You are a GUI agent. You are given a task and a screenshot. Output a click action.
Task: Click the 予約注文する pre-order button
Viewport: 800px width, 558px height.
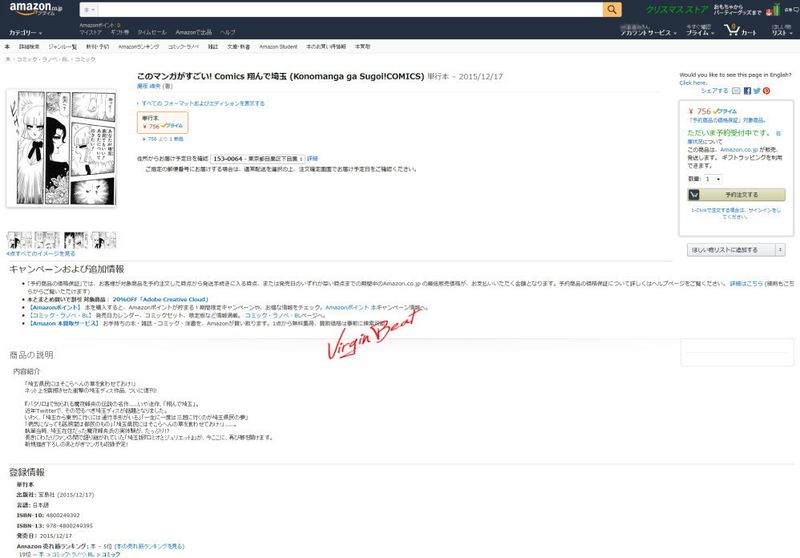[736, 194]
